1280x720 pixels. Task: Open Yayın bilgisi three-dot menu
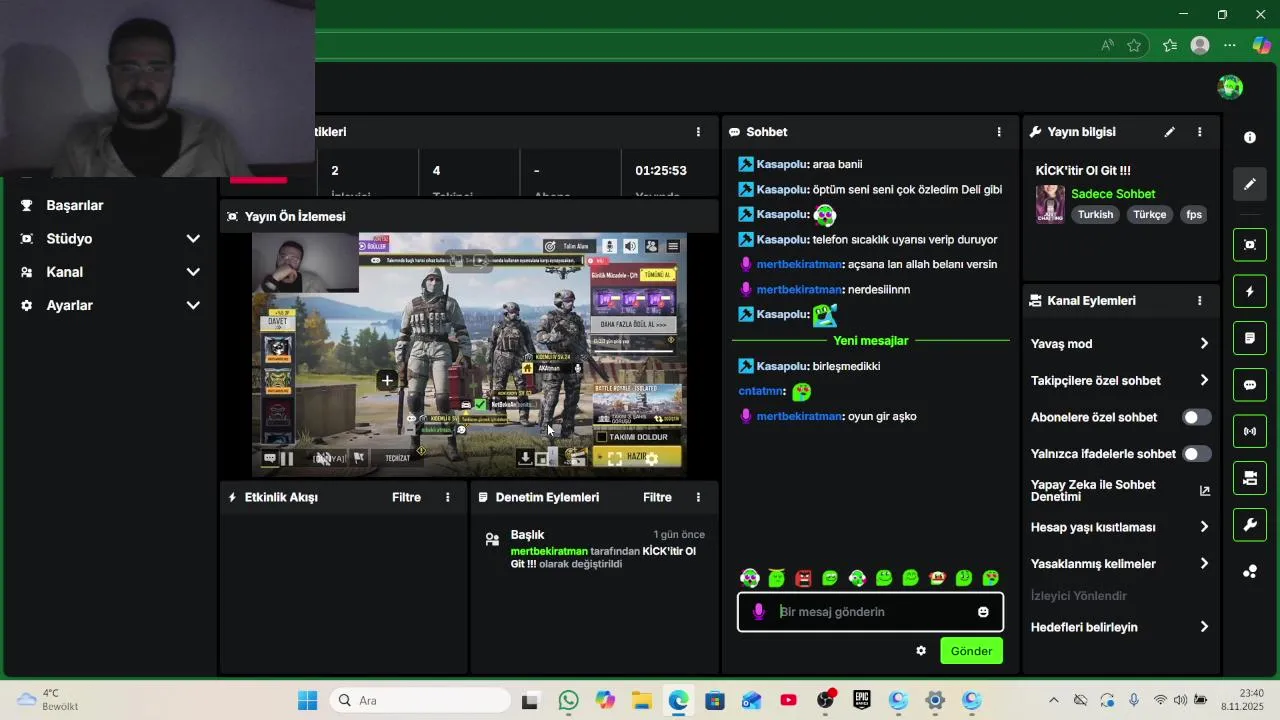tap(1199, 132)
